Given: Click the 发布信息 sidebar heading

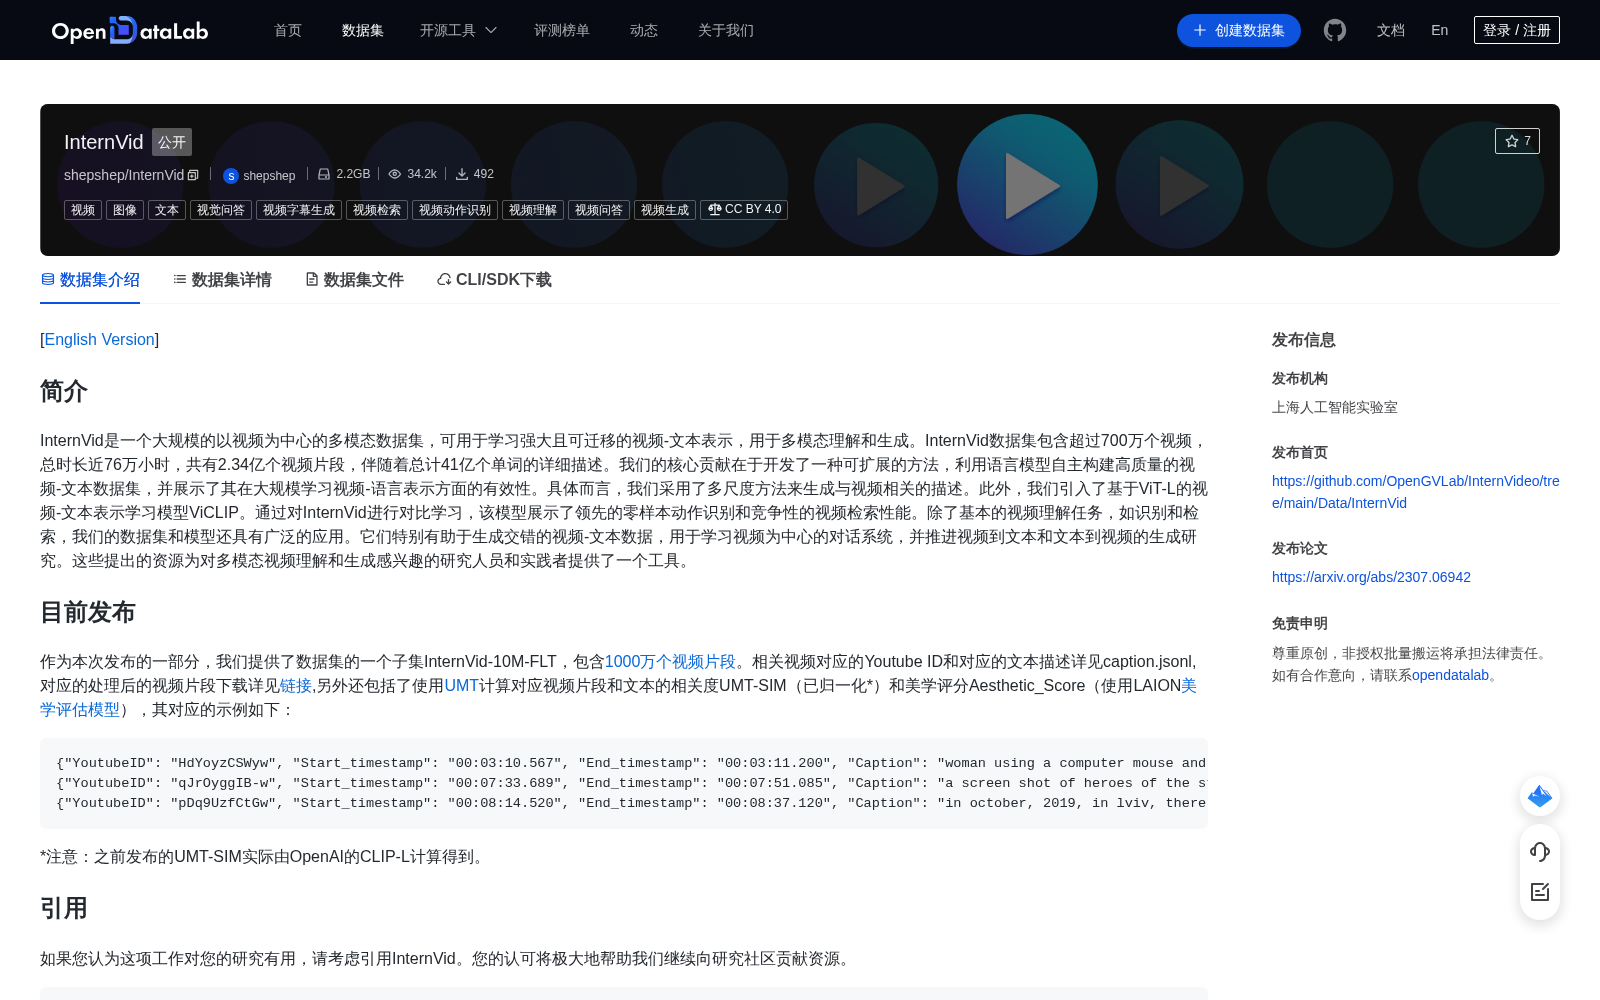Looking at the screenshot, I should 1304,340.
